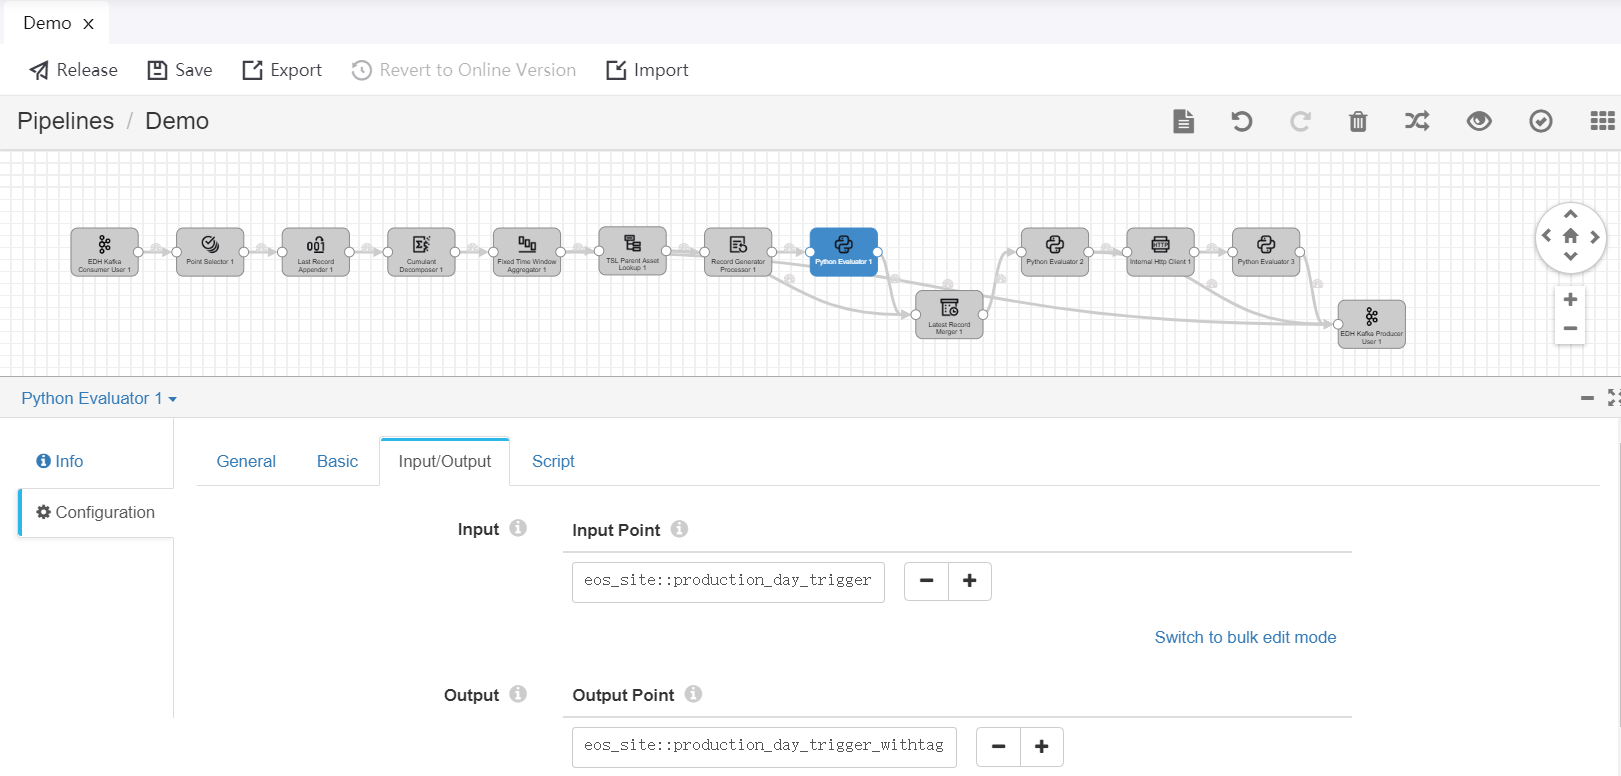
Task: Undo the last action
Action: coord(1241,121)
